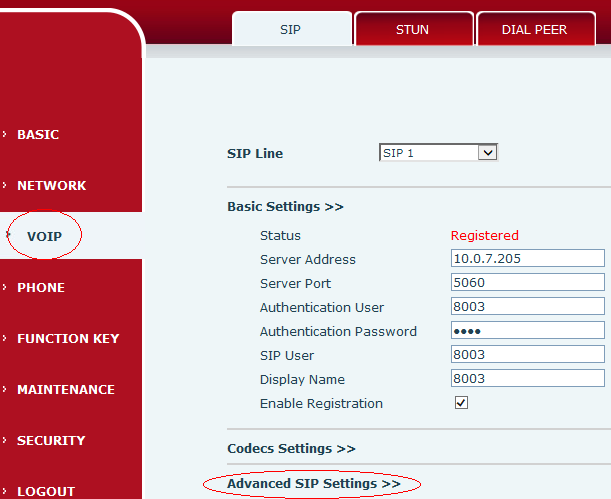The height and width of the screenshot is (499, 611).
Task: Click the SIP Line label
Action: (255, 153)
